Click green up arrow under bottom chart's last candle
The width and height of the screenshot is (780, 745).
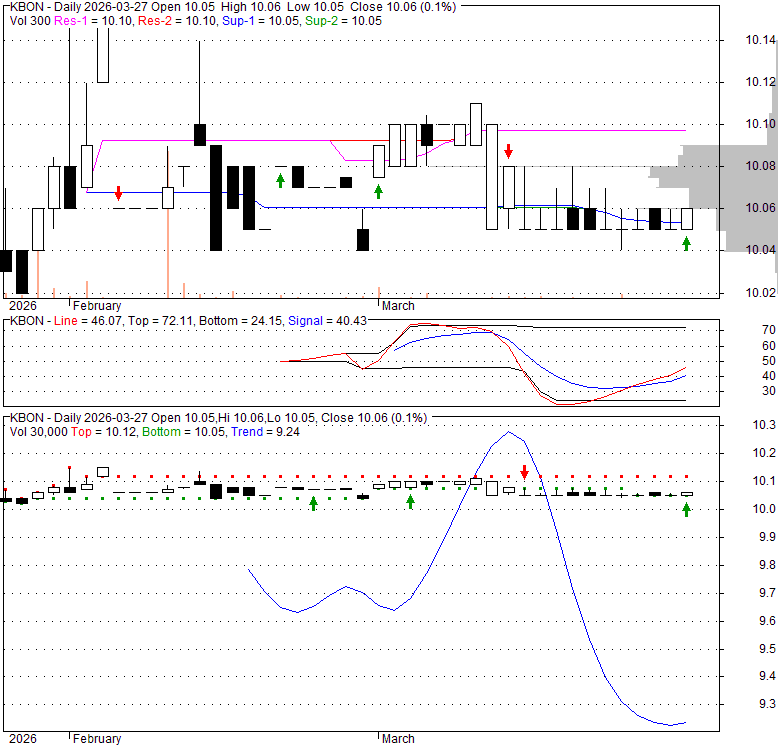pos(686,510)
